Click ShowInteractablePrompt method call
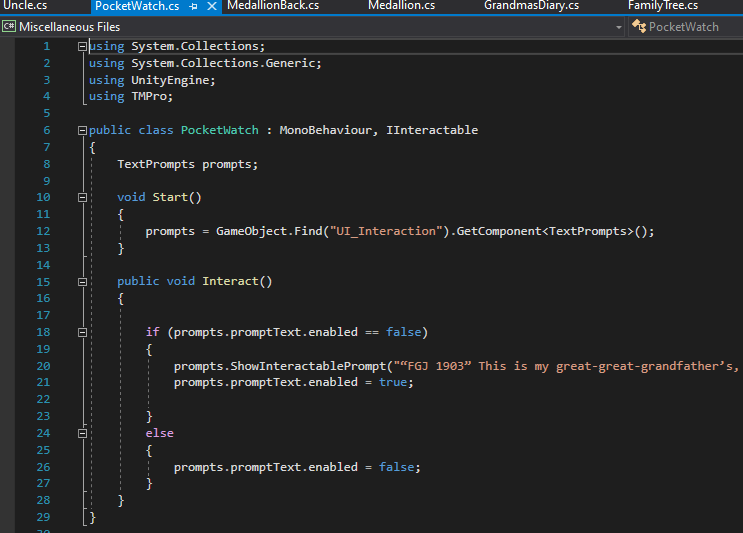 [x=308, y=366]
